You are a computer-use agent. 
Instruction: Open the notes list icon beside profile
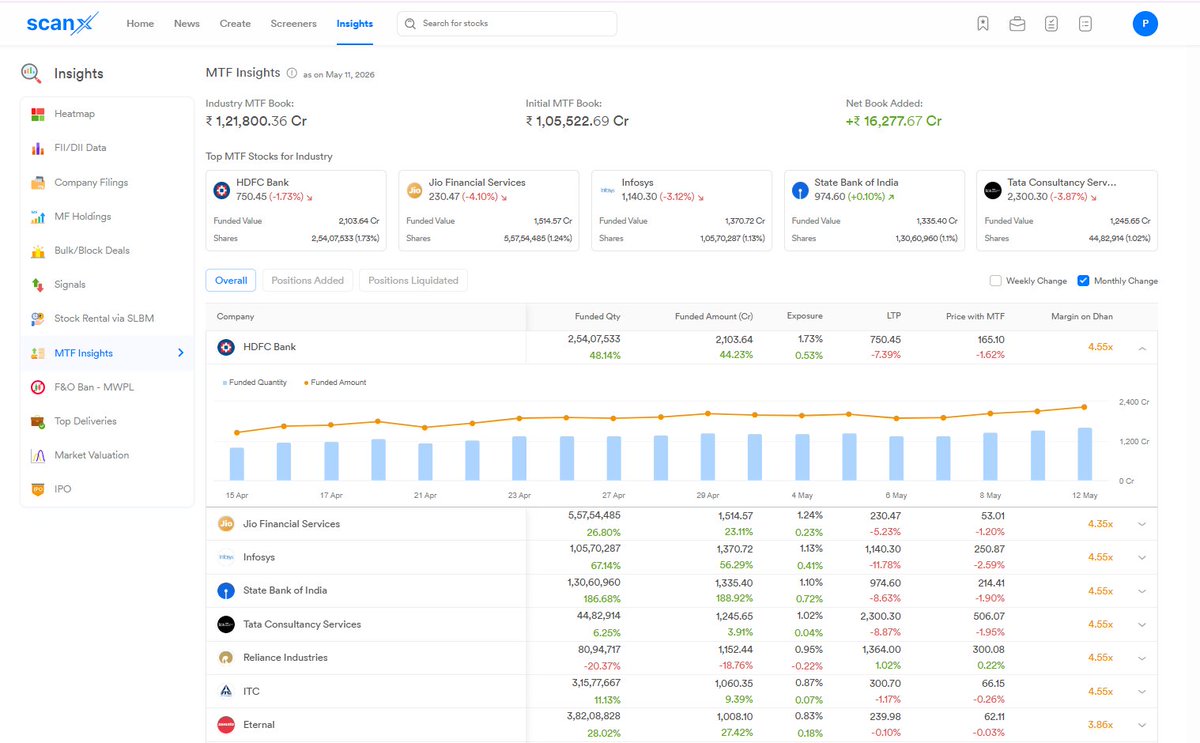pyautogui.click(x=1086, y=24)
